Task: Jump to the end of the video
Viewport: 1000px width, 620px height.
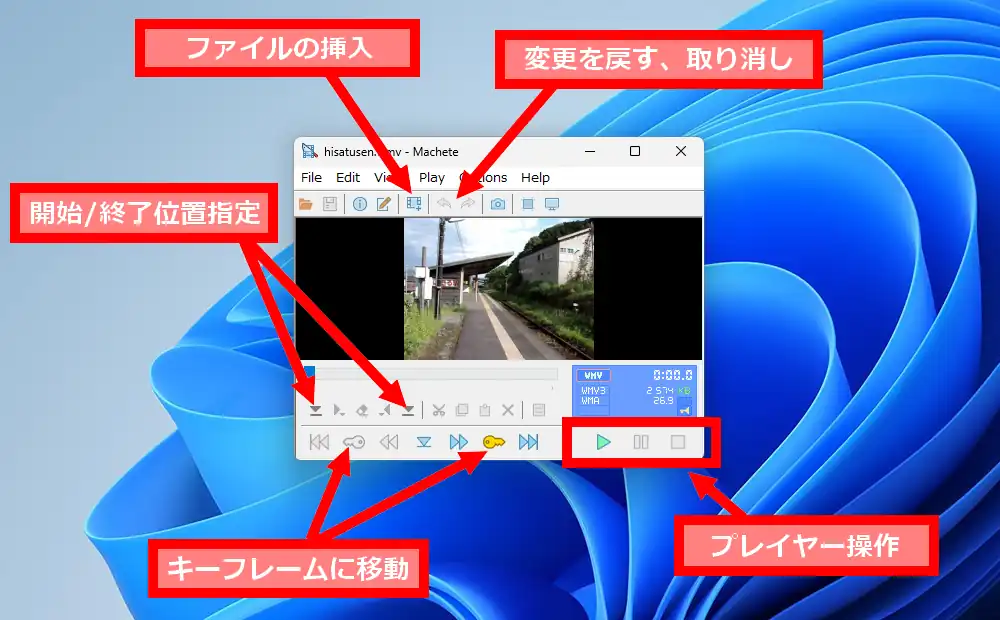Action: click(x=528, y=442)
